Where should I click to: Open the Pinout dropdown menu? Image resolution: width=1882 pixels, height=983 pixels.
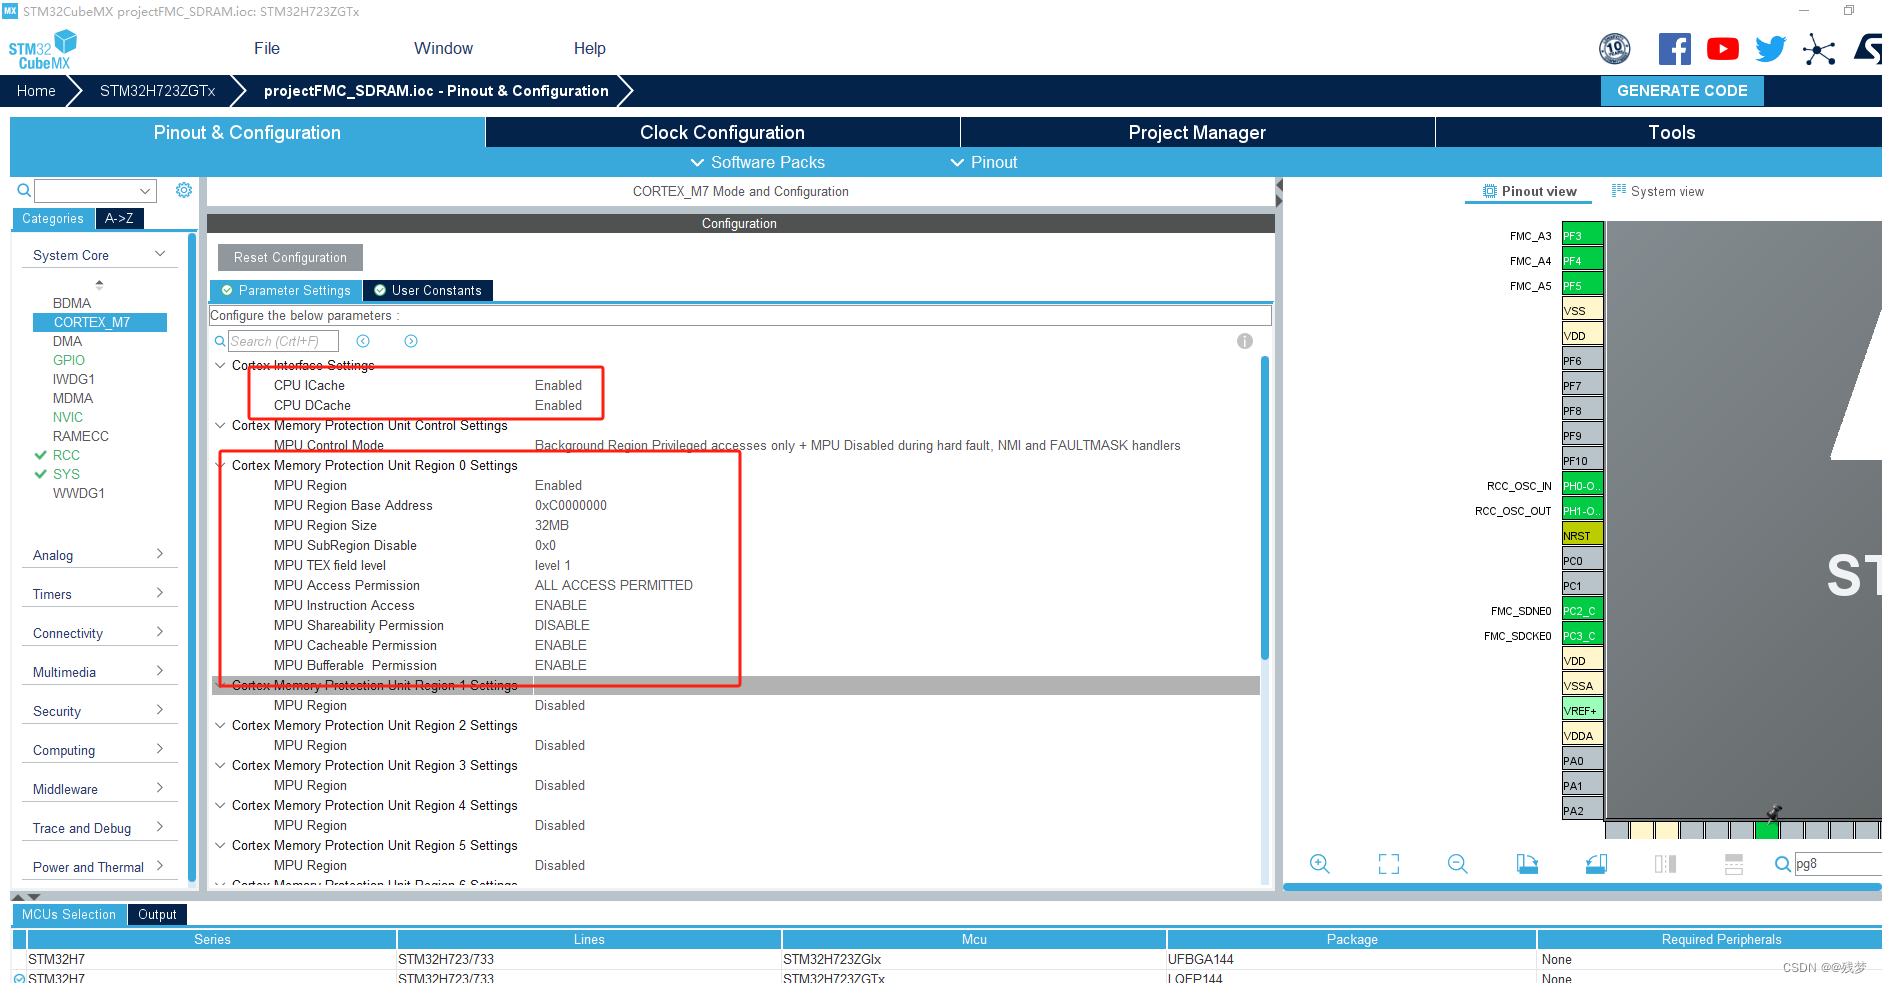tap(983, 162)
